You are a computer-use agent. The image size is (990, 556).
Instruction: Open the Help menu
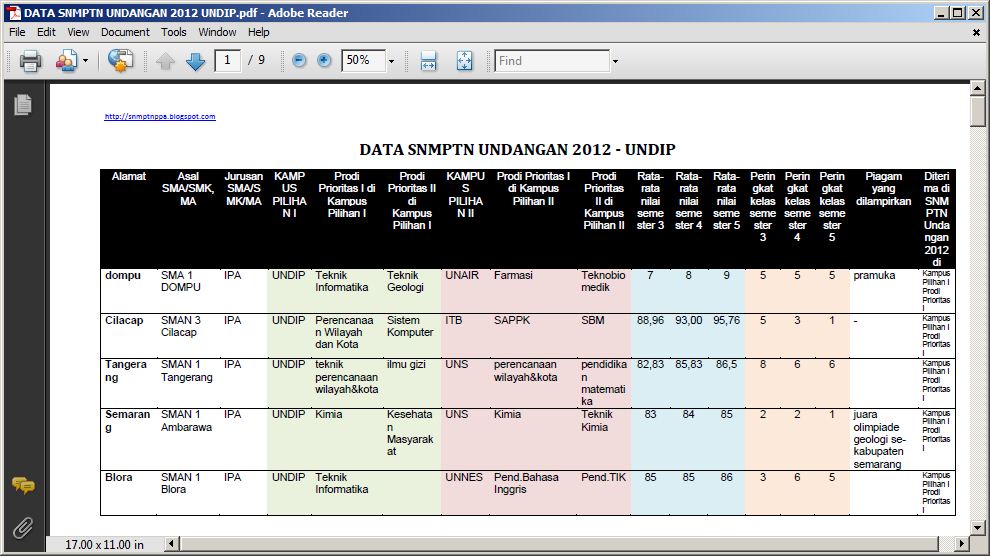[x=258, y=32]
